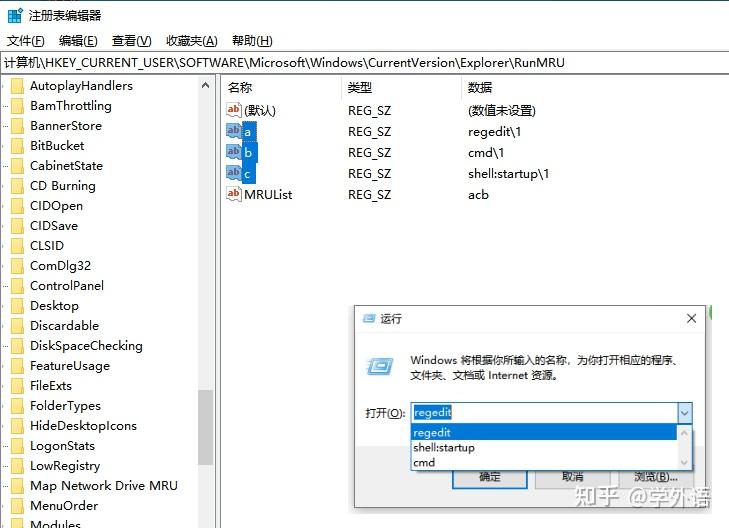Open the 查看(V) menu
The image size is (729, 528).
point(132,41)
